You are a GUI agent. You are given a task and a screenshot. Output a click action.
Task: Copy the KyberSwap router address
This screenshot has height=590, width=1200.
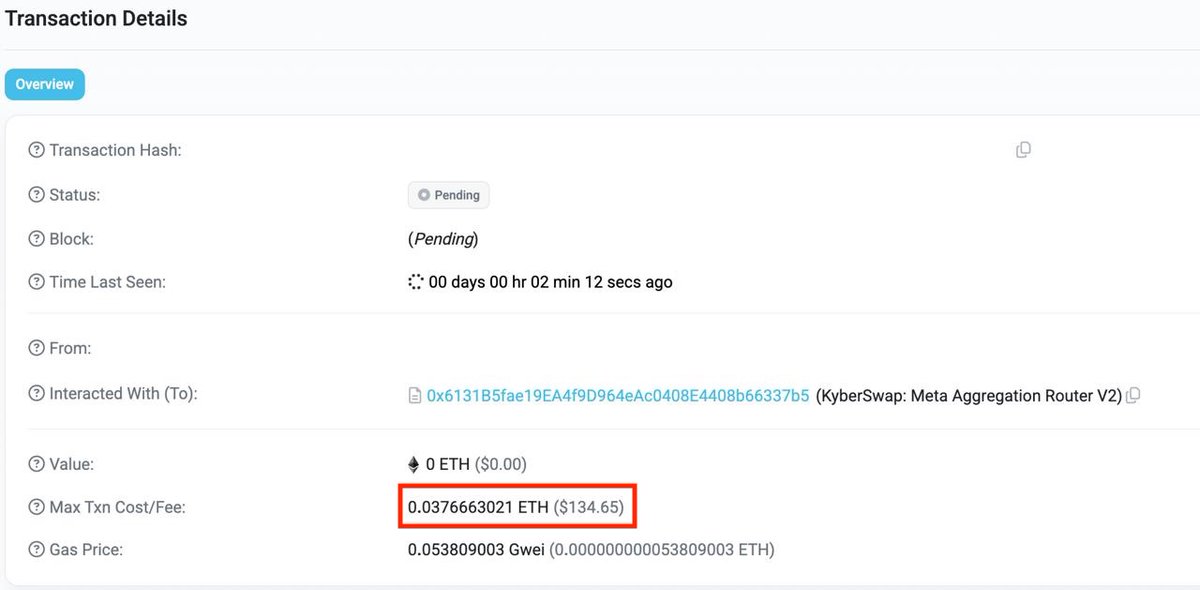pos(1133,395)
